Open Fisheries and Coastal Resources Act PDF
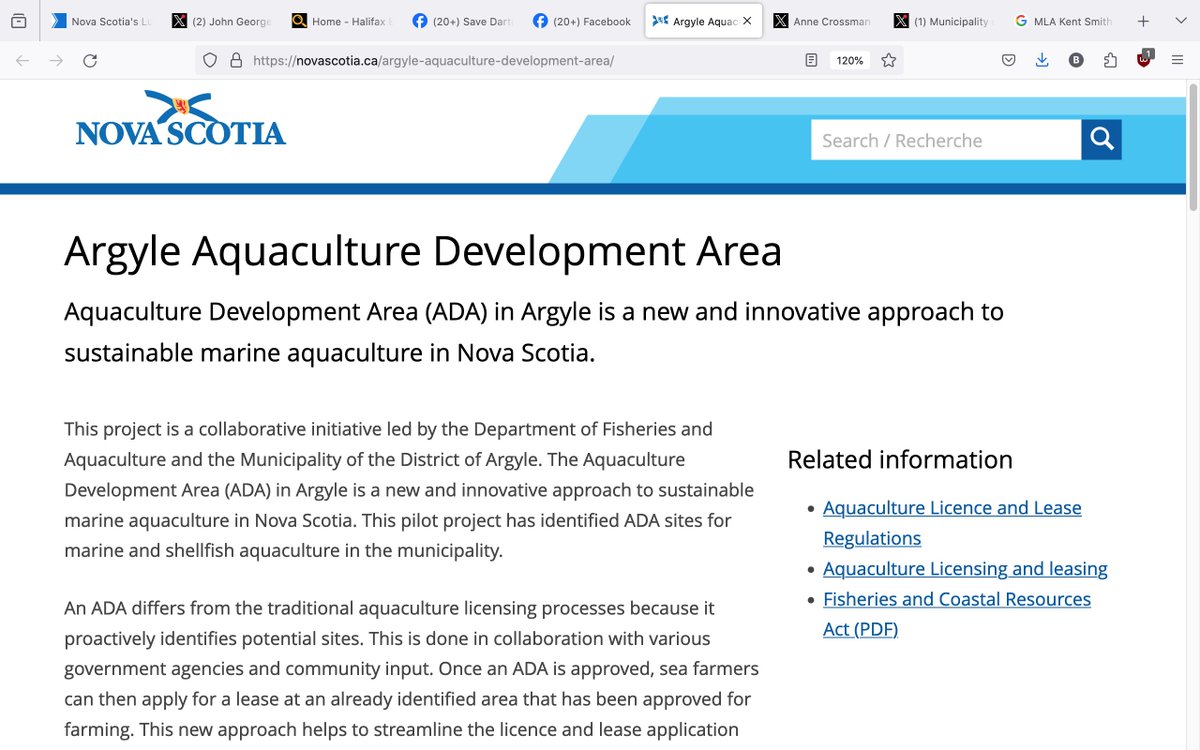This screenshot has width=1200, height=750. (x=957, y=614)
